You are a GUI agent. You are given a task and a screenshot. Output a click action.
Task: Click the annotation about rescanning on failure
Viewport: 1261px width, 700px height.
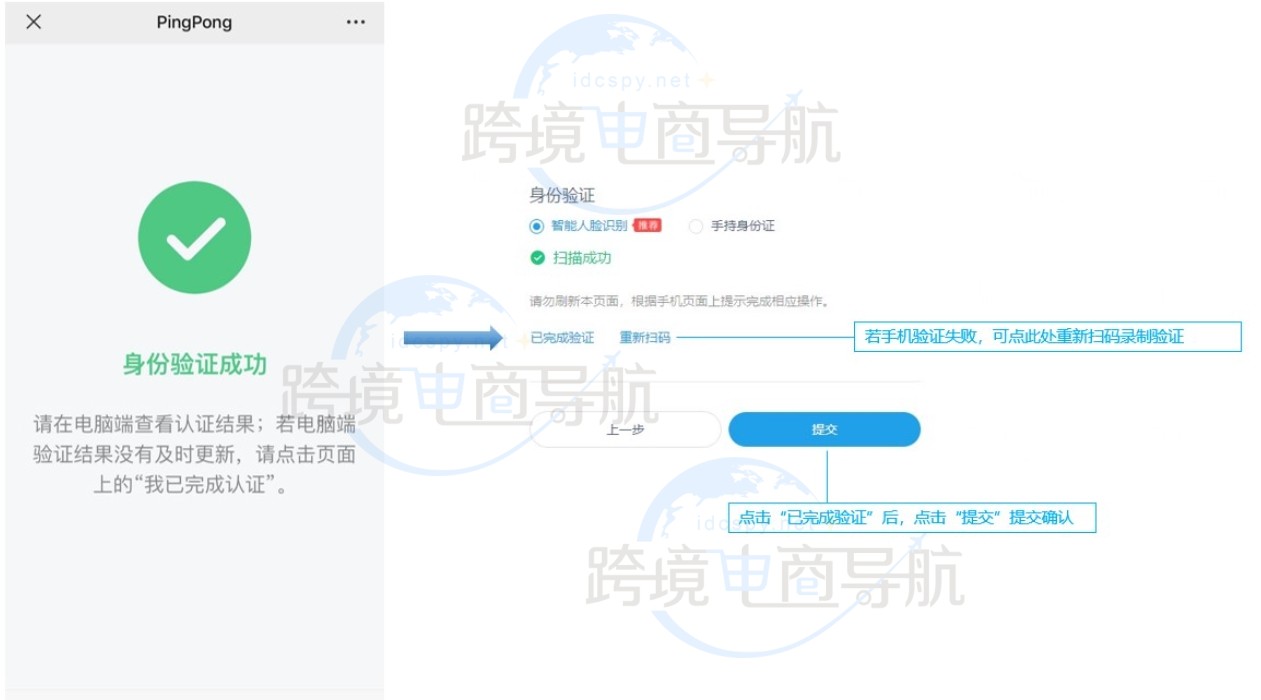(x=1048, y=337)
